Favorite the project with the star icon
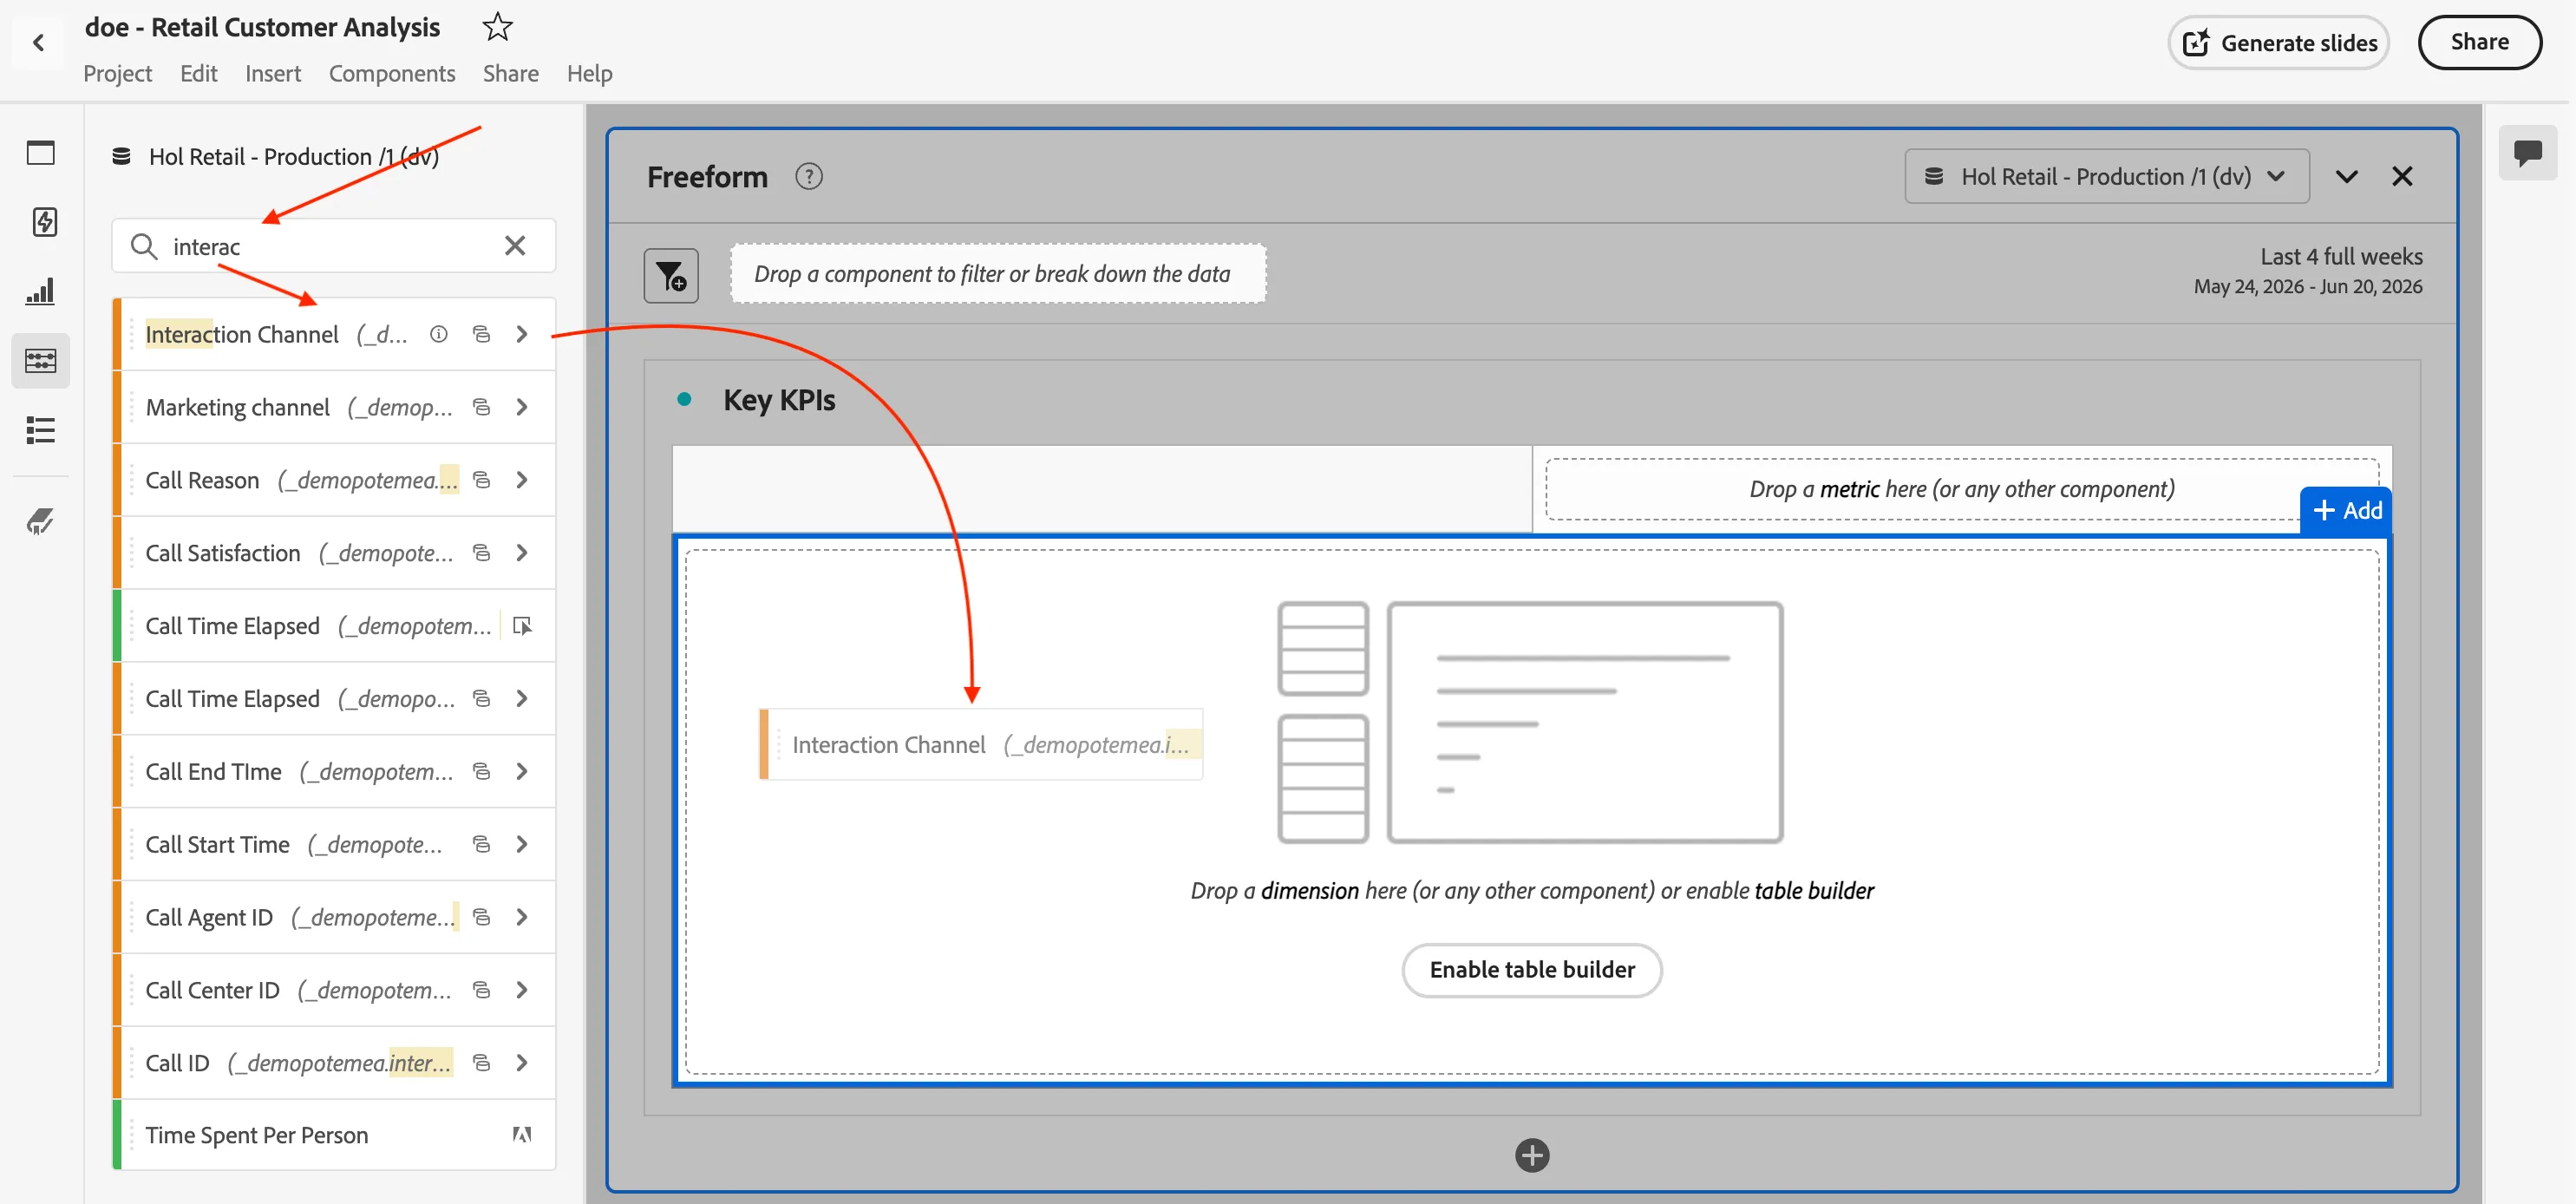Image resolution: width=2576 pixels, height=1204 pixels. (497, 26)
